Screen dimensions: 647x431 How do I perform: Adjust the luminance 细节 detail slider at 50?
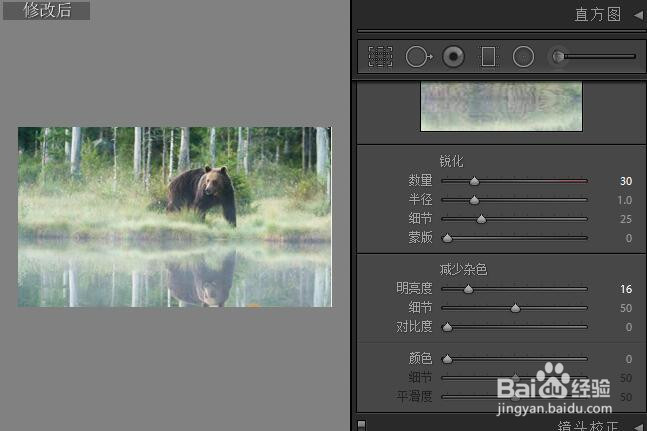pyautogui.click(x=514, y=308)
